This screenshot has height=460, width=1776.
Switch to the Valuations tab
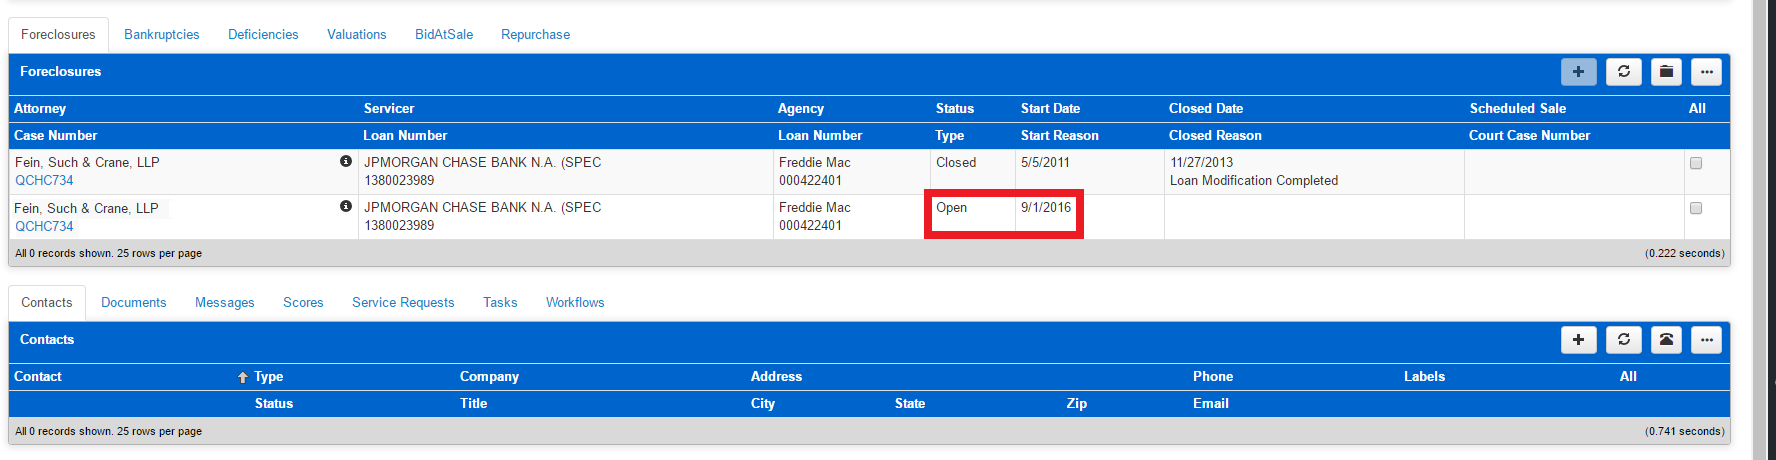357,34
